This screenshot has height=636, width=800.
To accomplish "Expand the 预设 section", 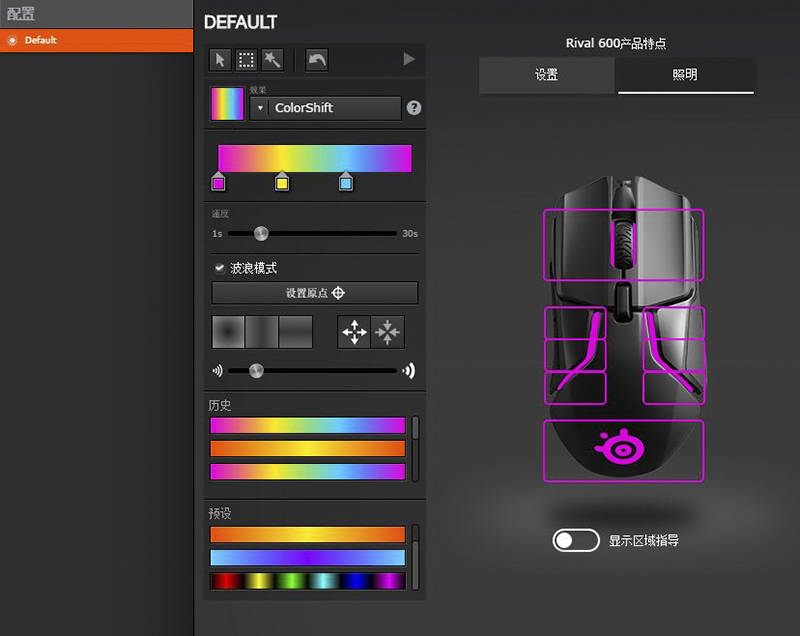I will tap(220, 513).
